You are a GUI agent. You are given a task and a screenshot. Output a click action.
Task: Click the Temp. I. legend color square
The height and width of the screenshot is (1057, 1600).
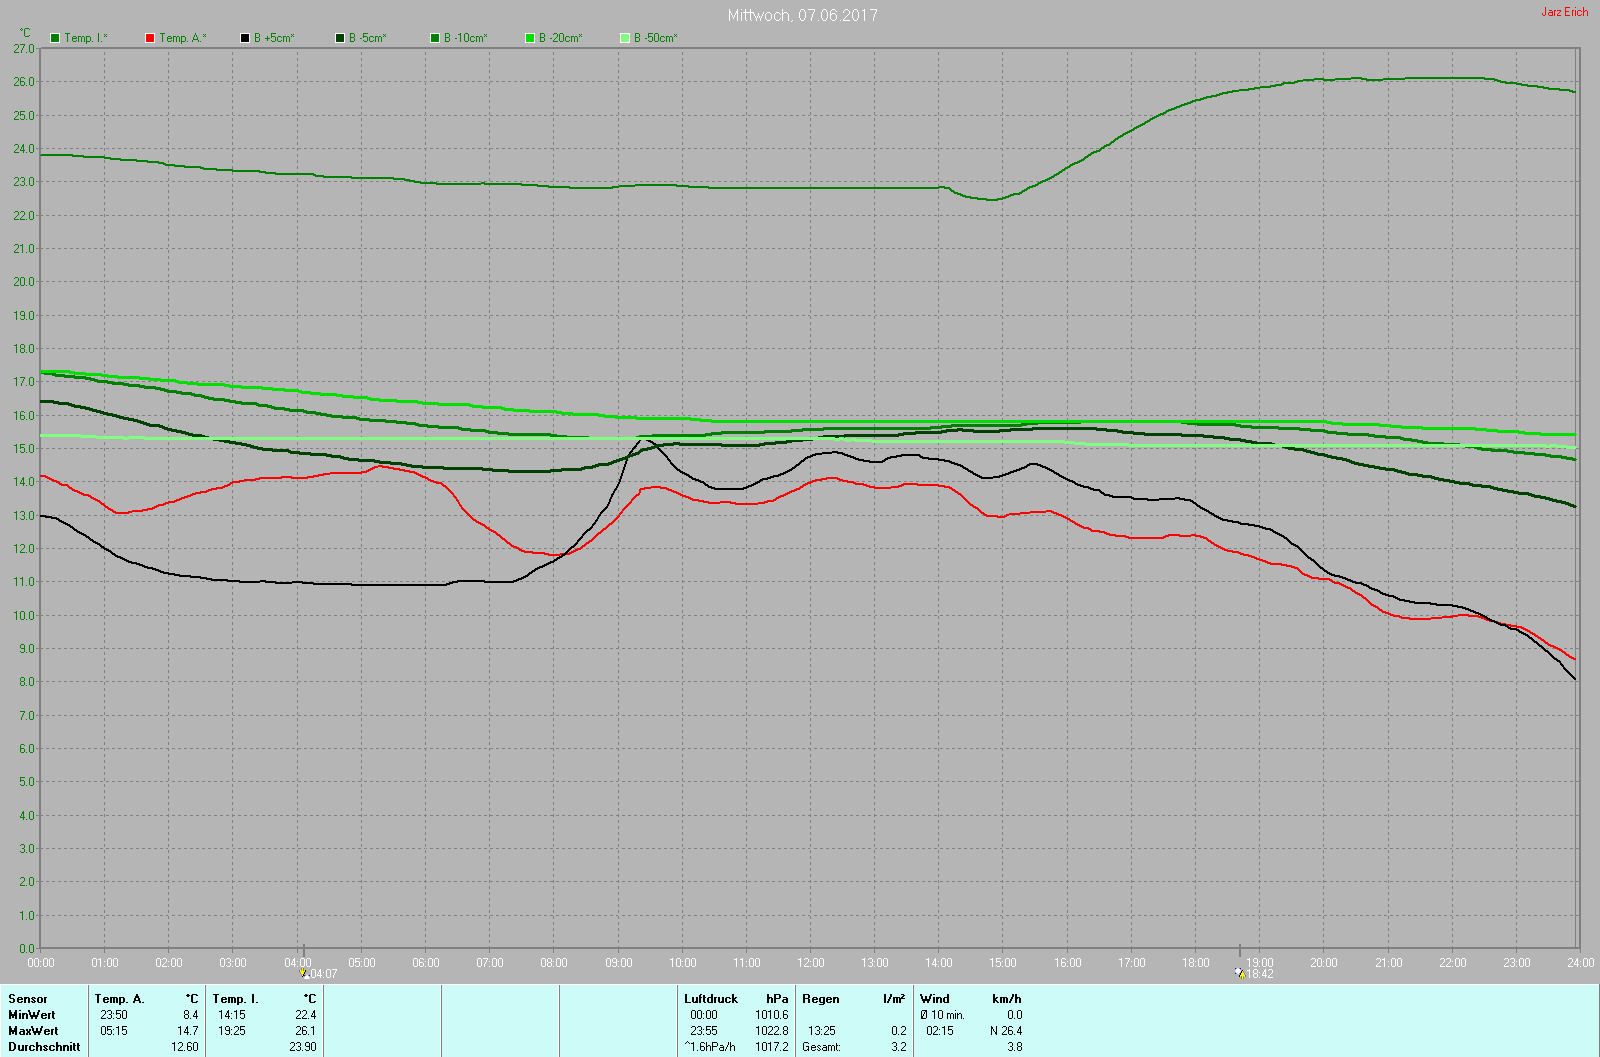(x=55, y=38)
